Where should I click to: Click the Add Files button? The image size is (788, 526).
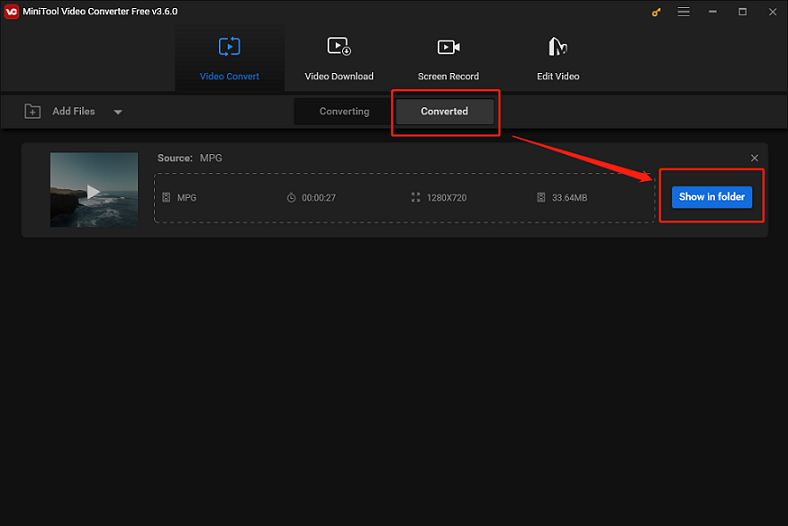pos(73,112)
